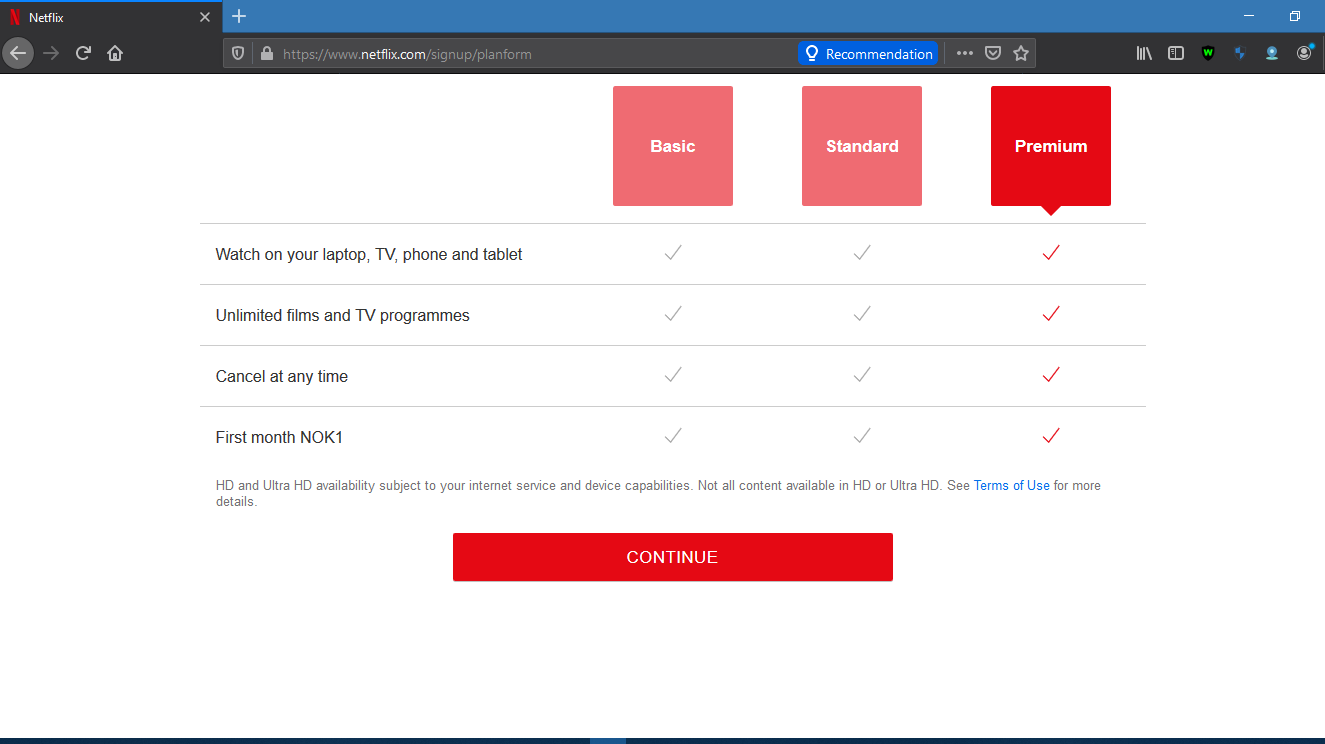This screenshot has height=744, width=1325.
Task: Open the blue shield extension icon
Action: (1240, 52)
